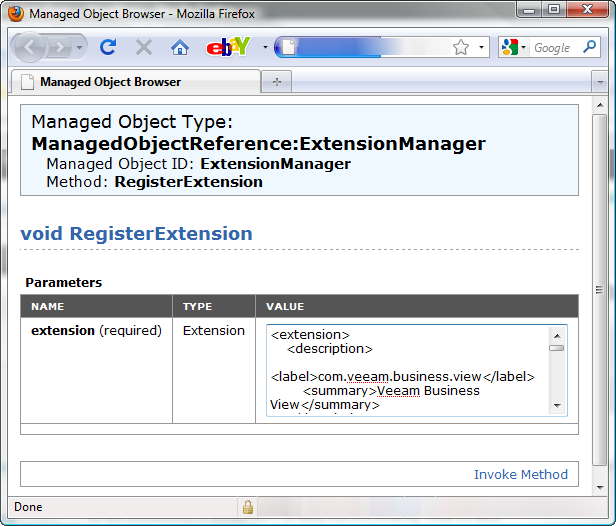Viewport: 616px width, 526px height.
Task: Click the text area scroll up arrow
Action: (x=557, y=335)
